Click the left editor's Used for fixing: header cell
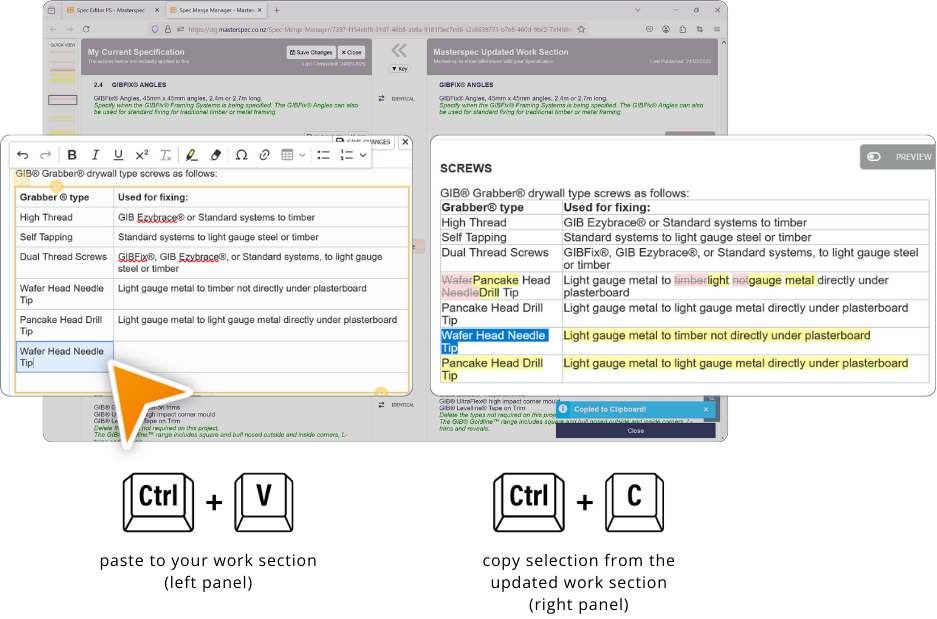This screenshot has width=937, height=619. click(x=261, y=197)
